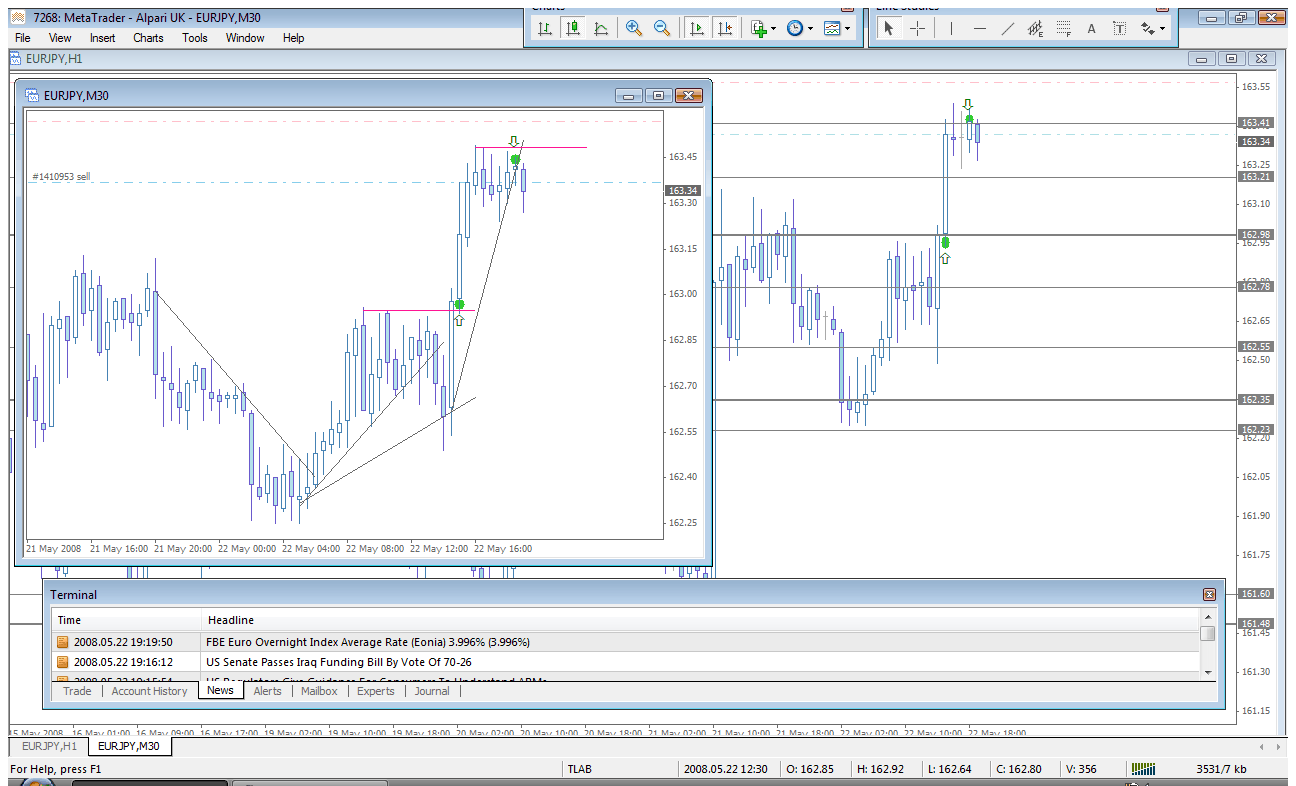This screenshot has height=786, width=1296.
Task: Click connection status bars icon
Action: click(x=1144, y=769)
